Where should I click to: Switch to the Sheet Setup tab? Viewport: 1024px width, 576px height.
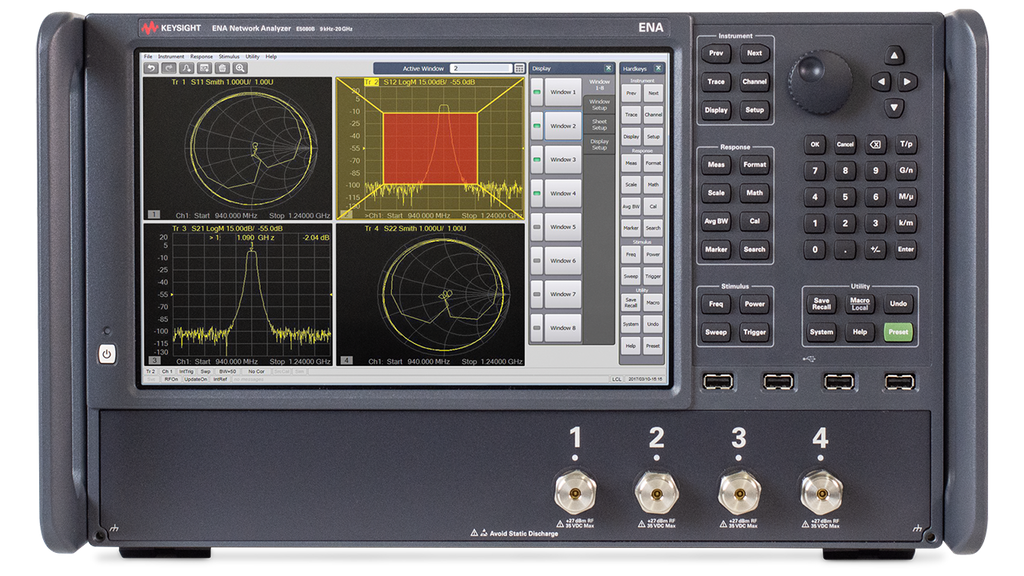pyautogui.click(x=599, y=122)
